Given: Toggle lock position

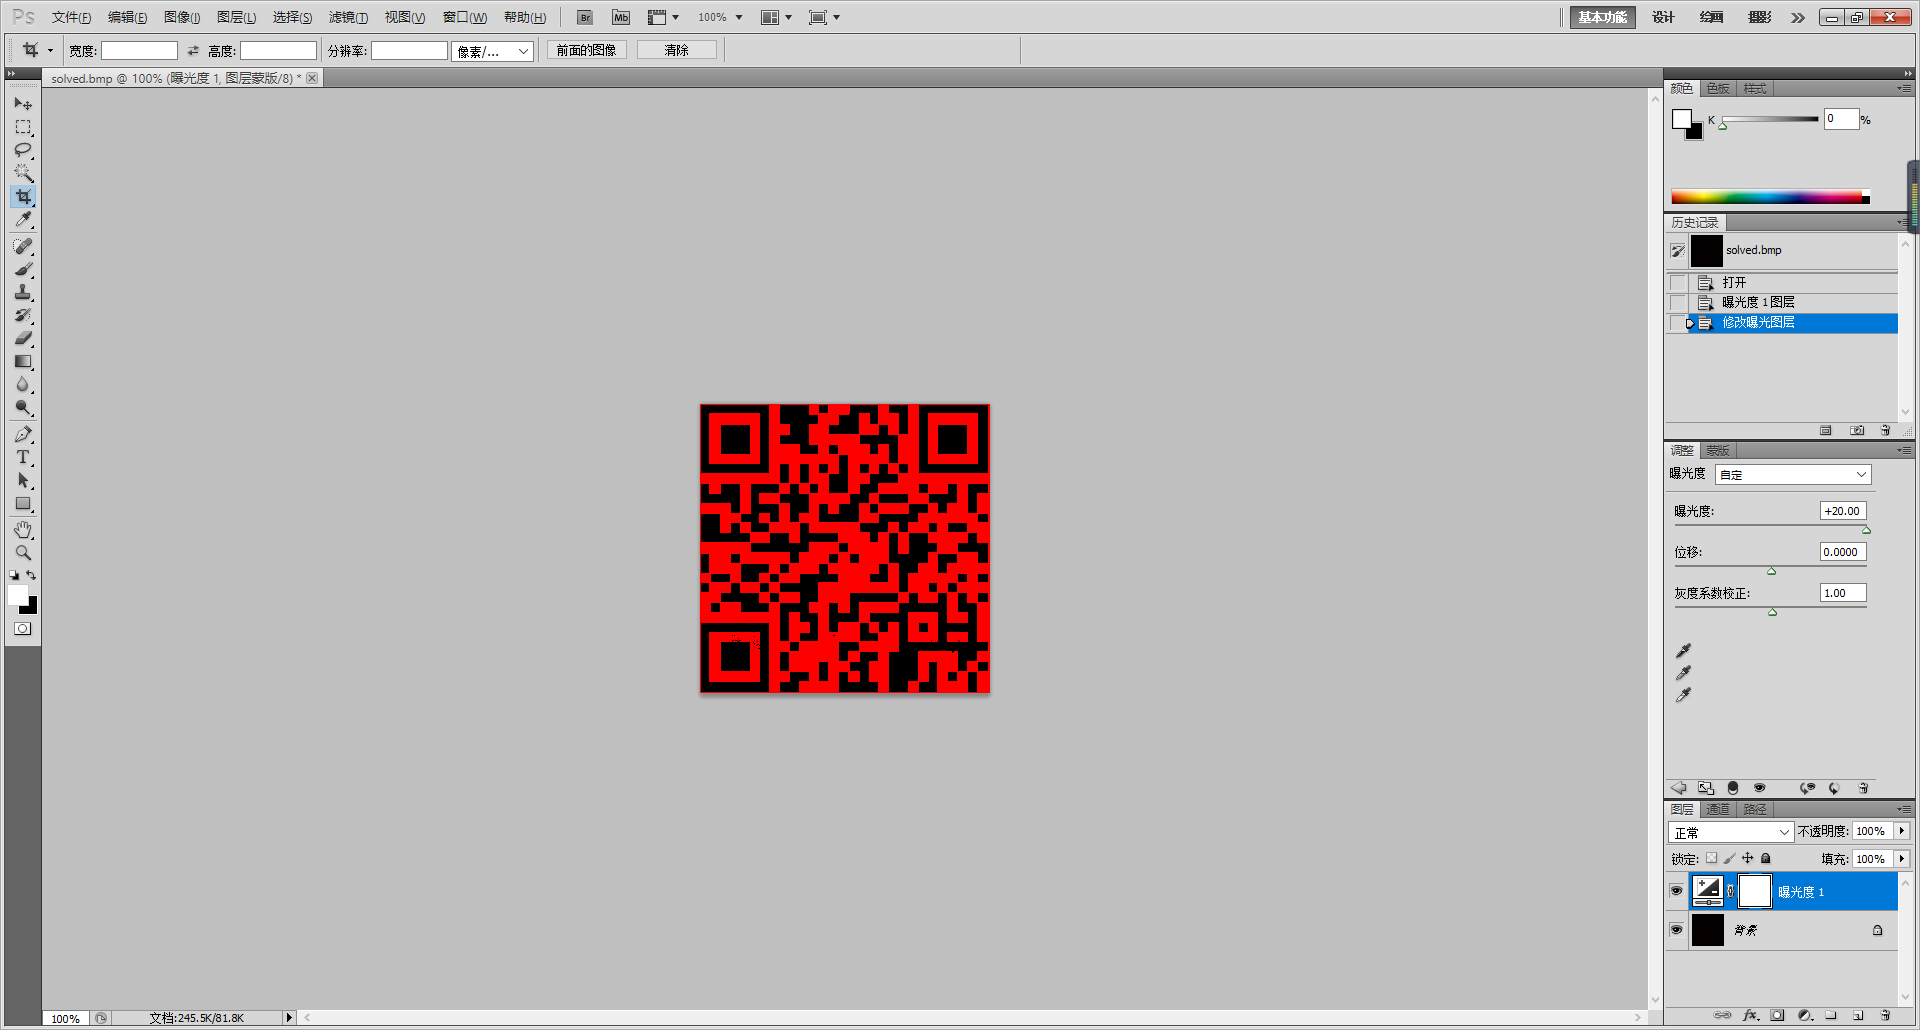Looking at the screenshot, I should (x=1748, y=858).
